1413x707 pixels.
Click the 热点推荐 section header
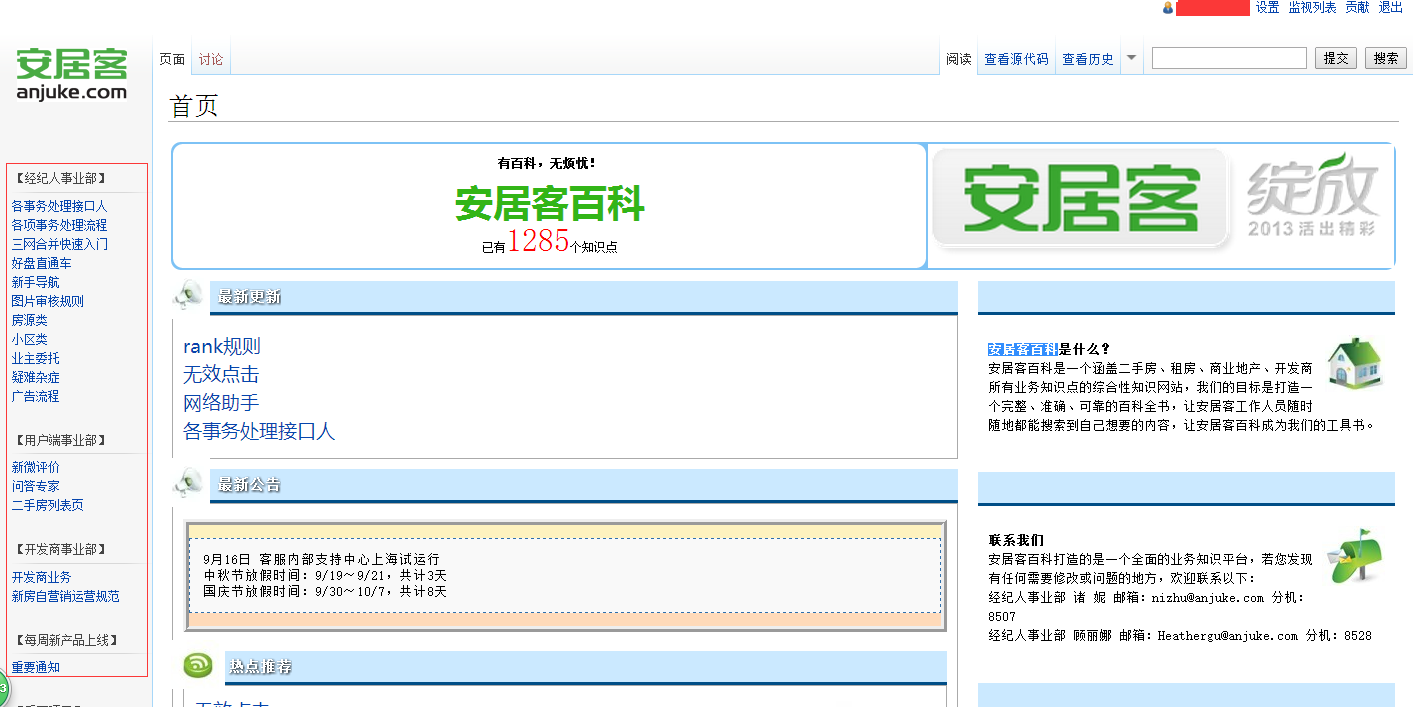[586, 667]
